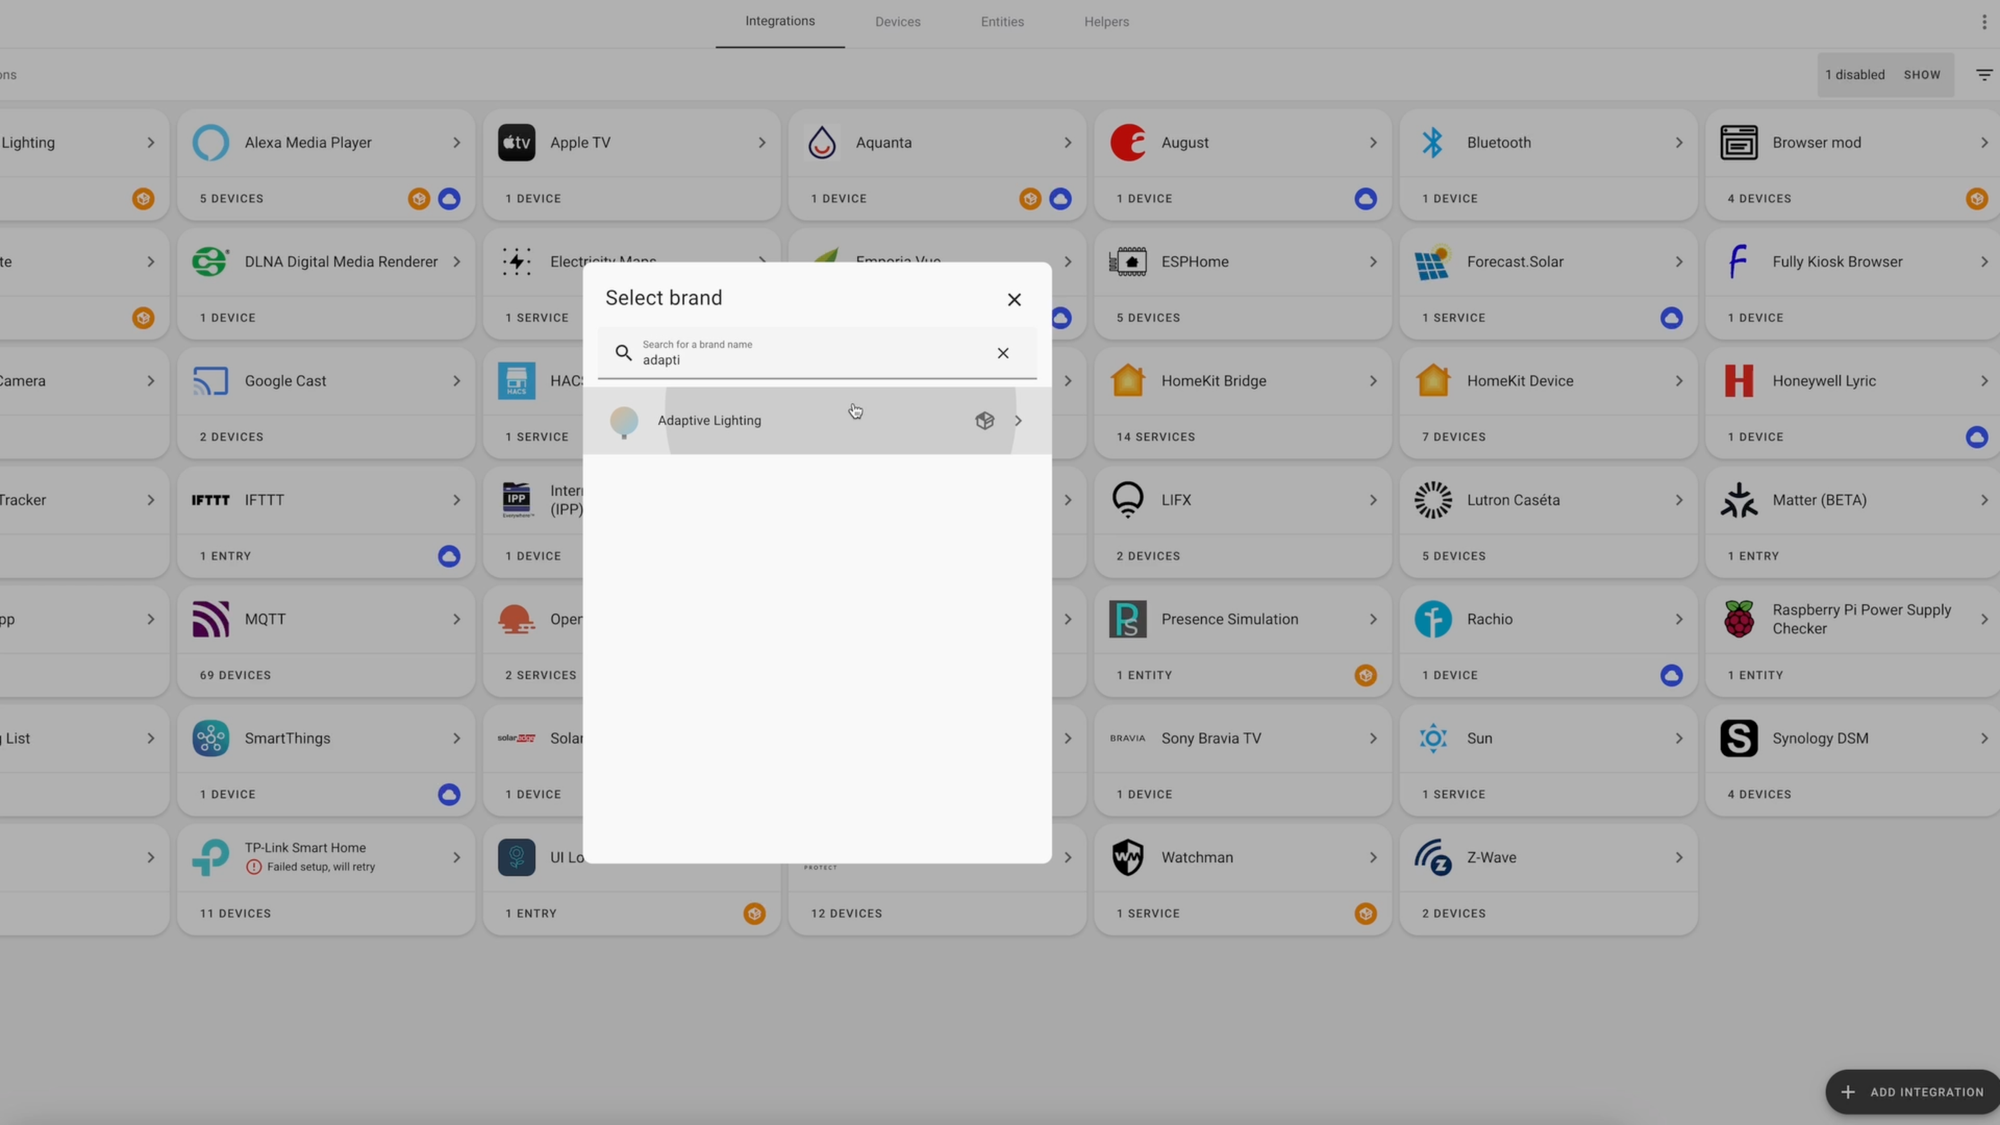Open the filter options icon

tap(1984, 75)
